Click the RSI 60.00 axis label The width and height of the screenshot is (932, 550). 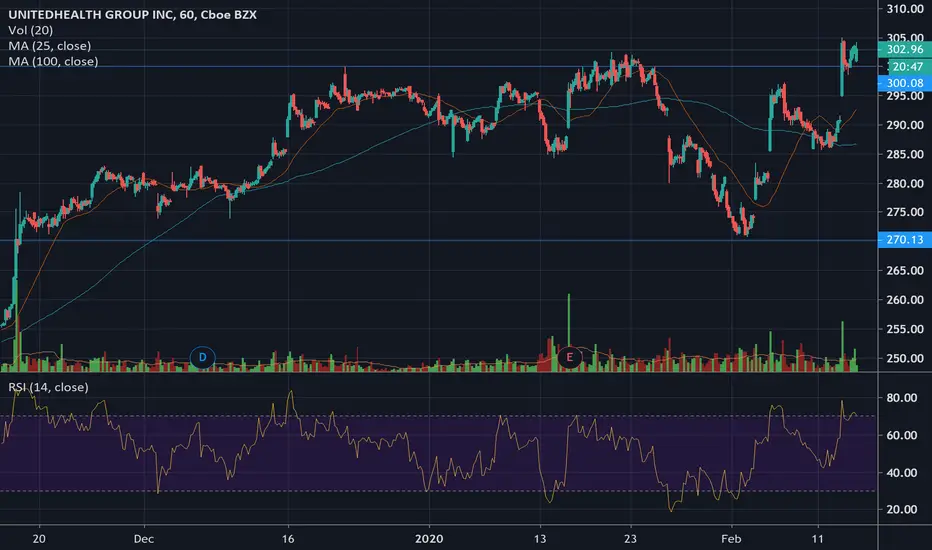point(901,435)
